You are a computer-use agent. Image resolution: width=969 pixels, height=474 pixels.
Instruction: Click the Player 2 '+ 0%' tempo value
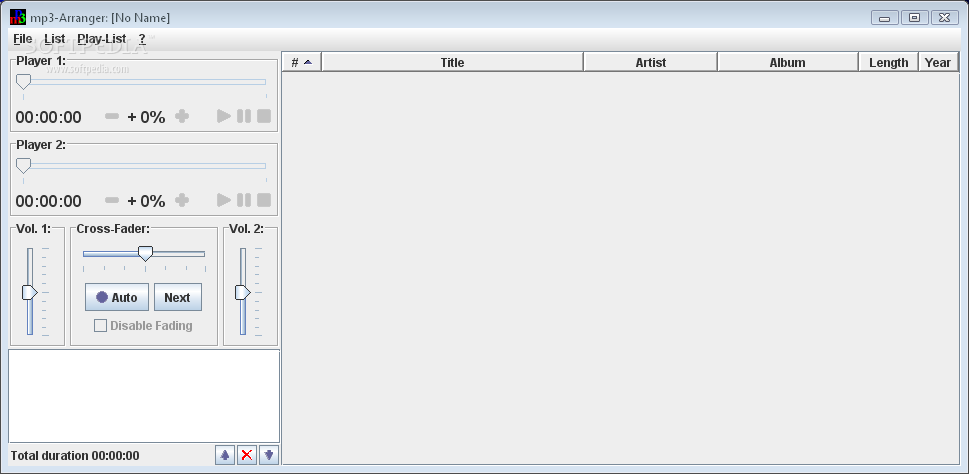tap(146, 201)
